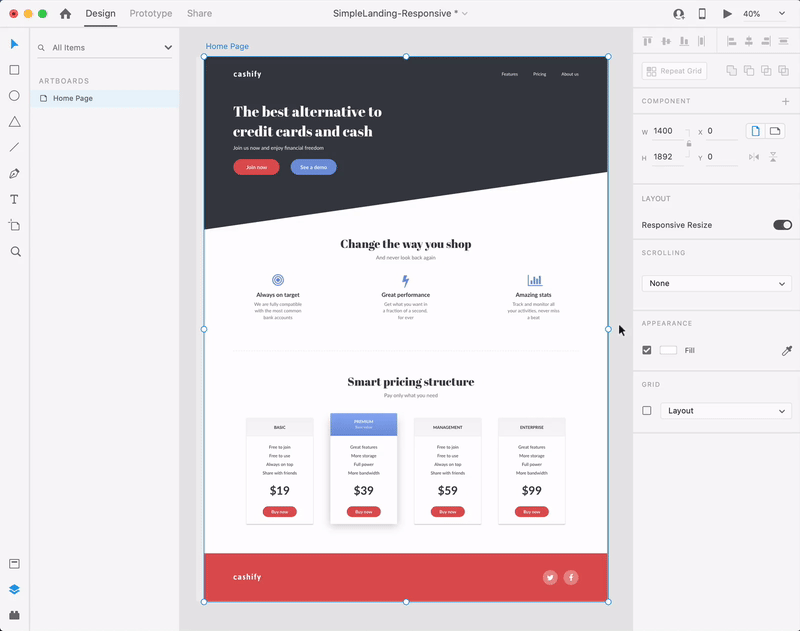Set artboard to portrait orientation
The width and height of the screenshot is (800, 631).
(x=756, y=131)
